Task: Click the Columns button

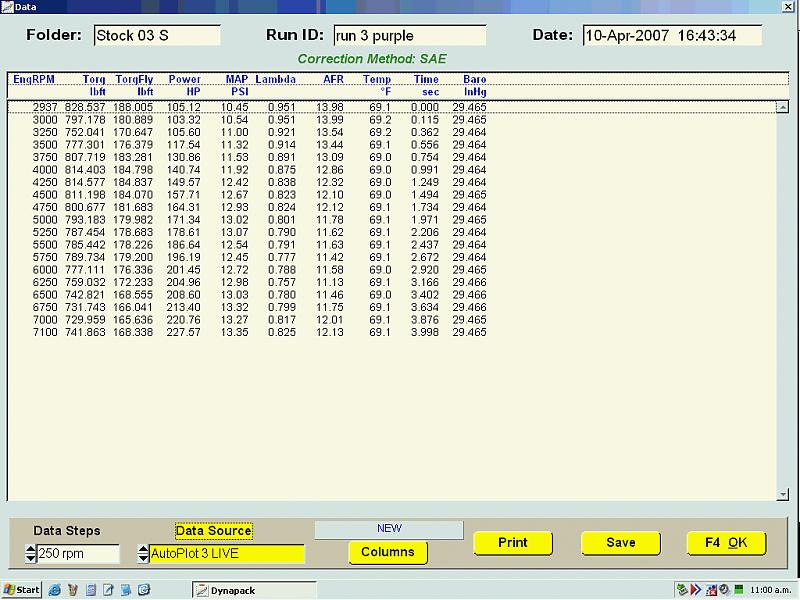Action: pos(388,552)
